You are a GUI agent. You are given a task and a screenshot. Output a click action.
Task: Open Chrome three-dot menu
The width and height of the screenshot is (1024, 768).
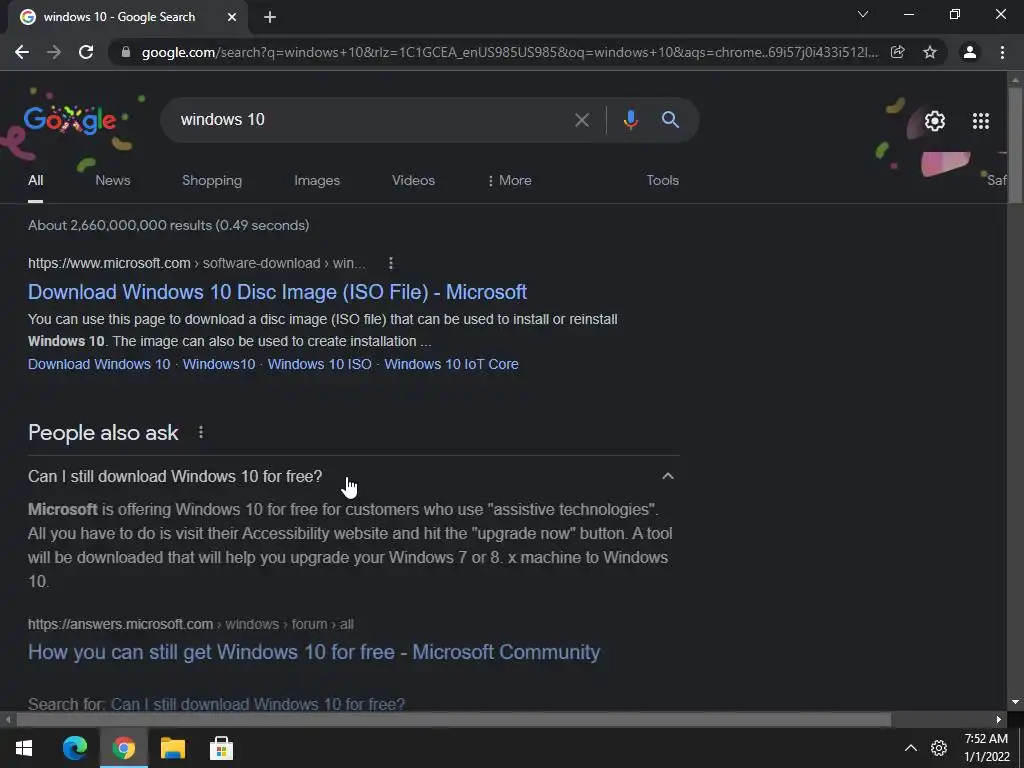(1002, 52)
